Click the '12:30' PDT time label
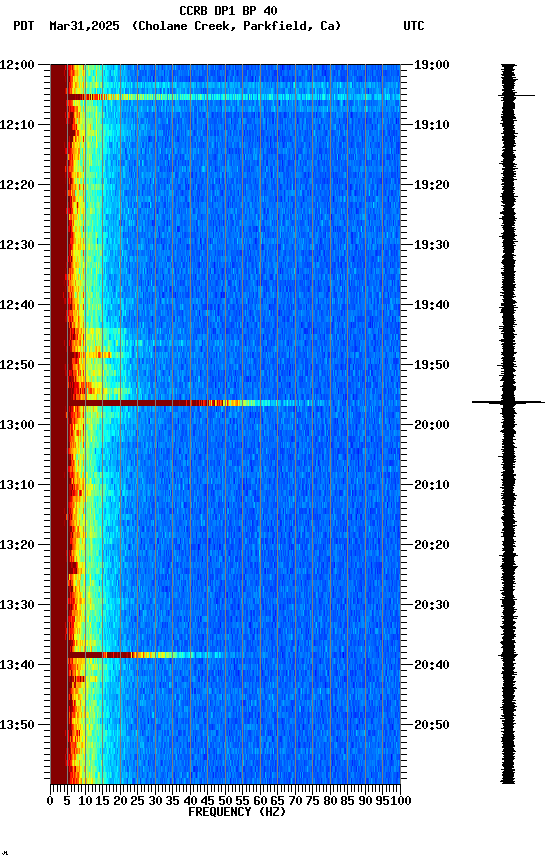Image resolution: width=552 pixels, height=864 pixels. 17,245
